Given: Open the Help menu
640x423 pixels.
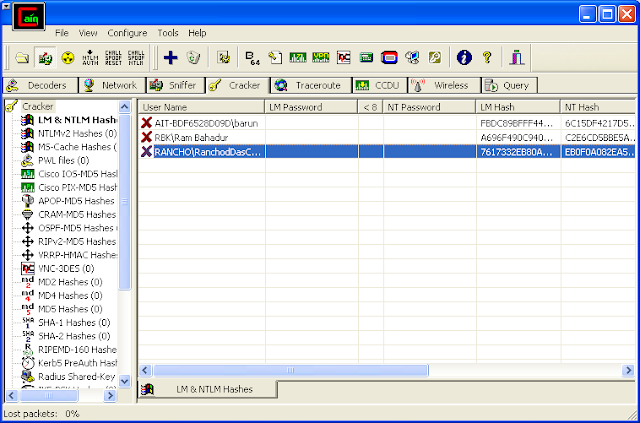Looking at the screenshot, I should [x=197, y=33].
